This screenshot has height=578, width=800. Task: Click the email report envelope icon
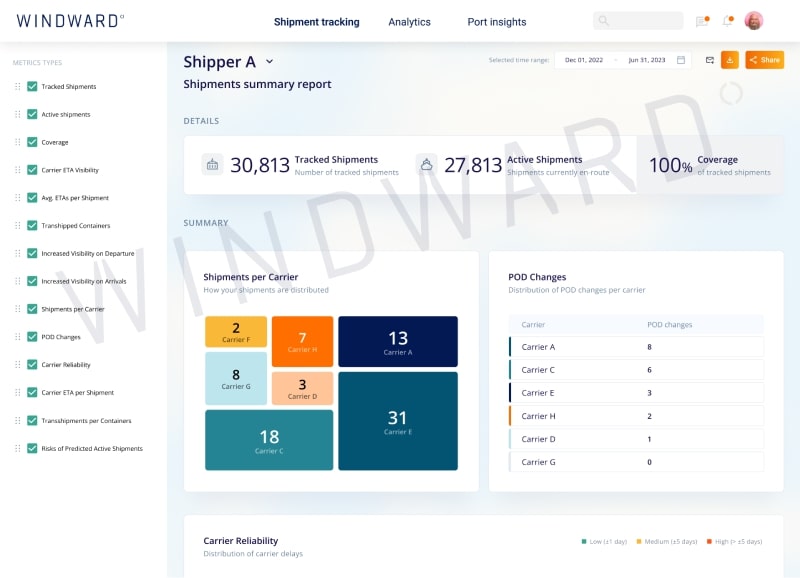[x=709, y=60]
